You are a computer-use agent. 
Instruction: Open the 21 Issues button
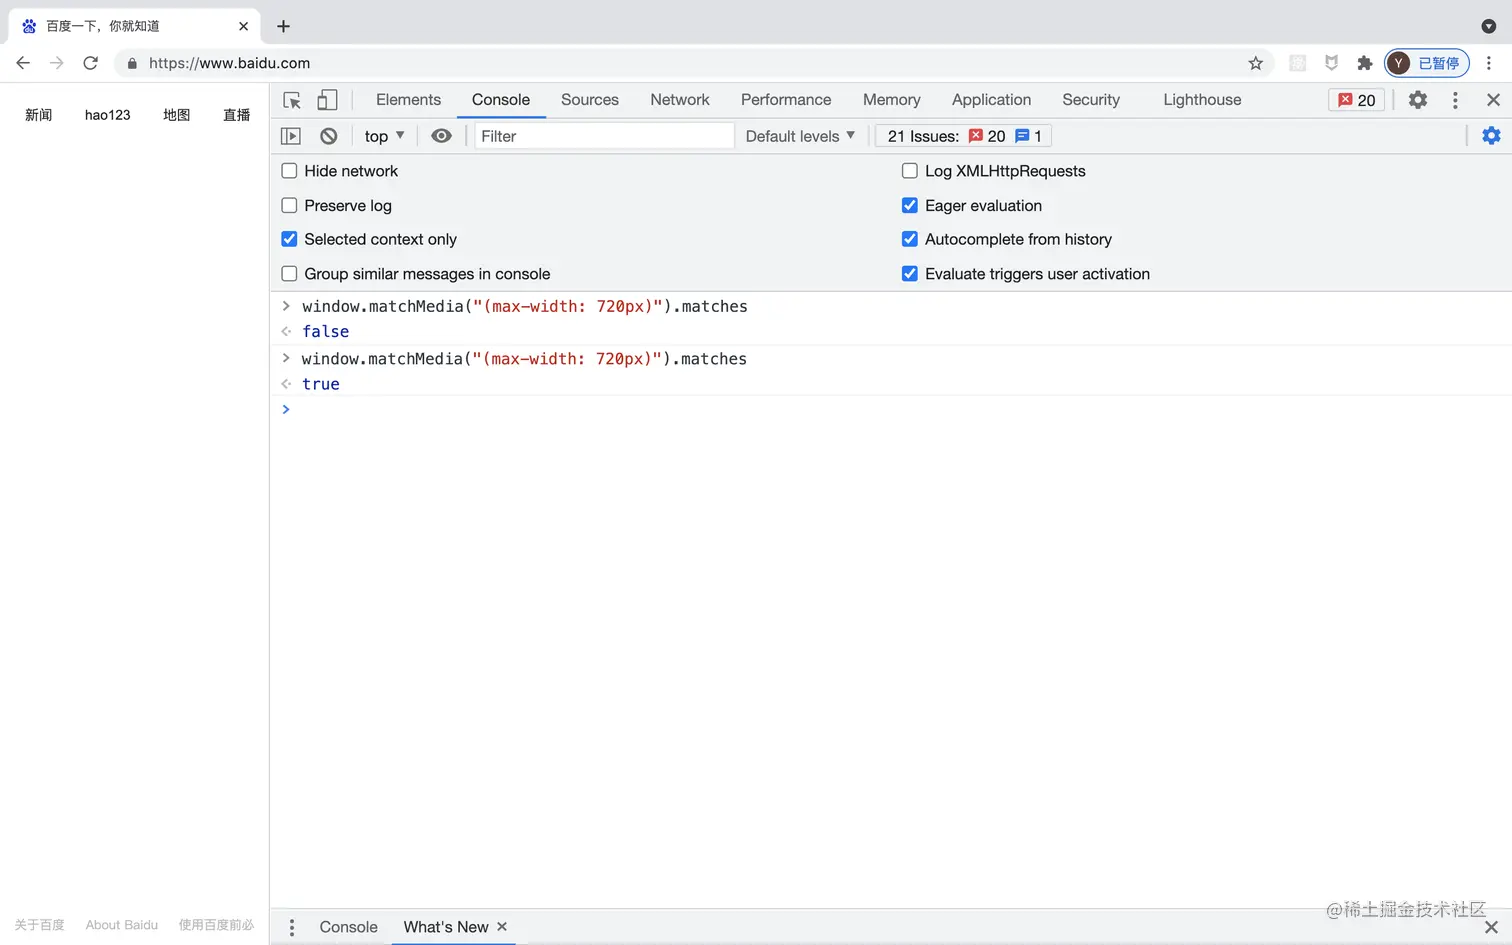point(963,136)
